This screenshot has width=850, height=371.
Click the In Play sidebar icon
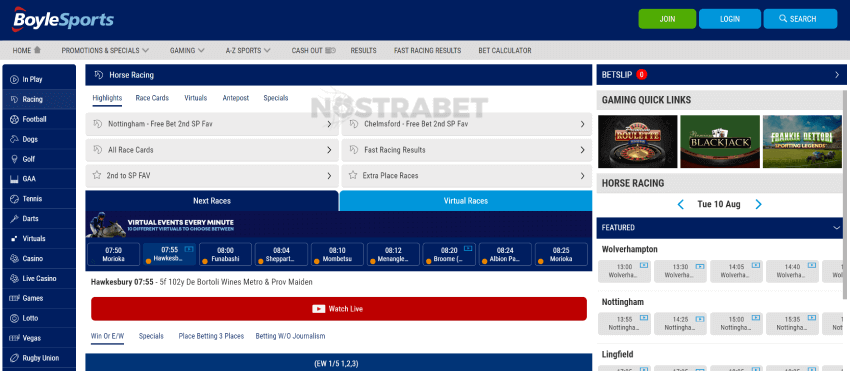point(14,79)
